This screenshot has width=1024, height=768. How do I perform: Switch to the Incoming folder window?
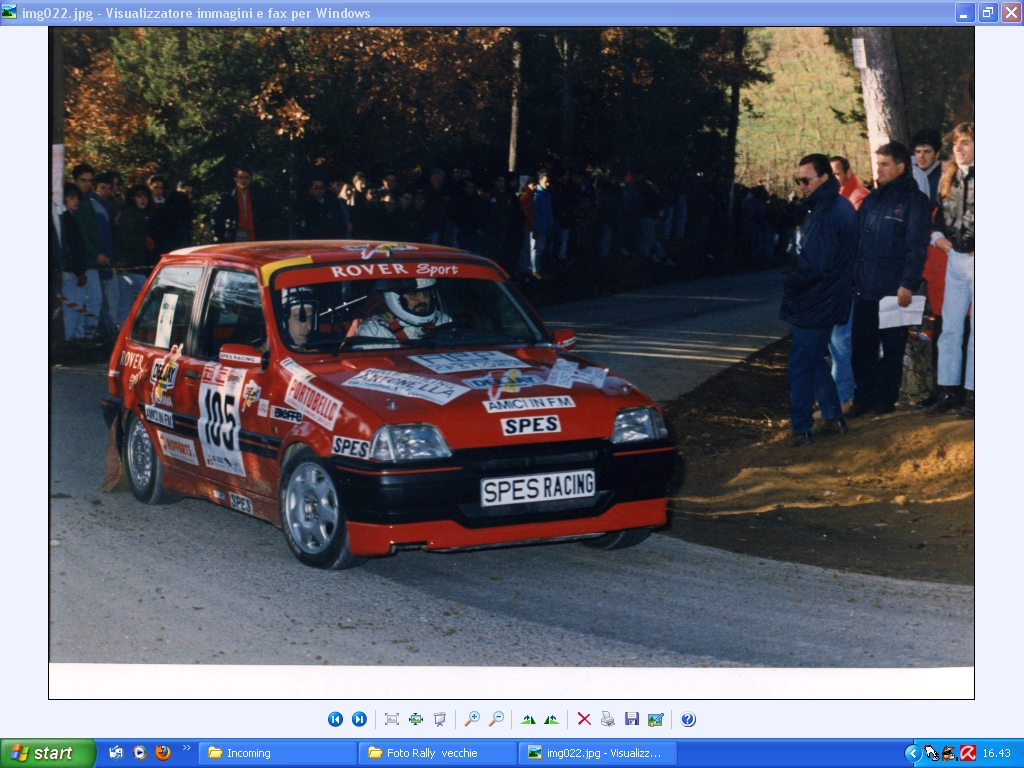[x=278, y=753]
